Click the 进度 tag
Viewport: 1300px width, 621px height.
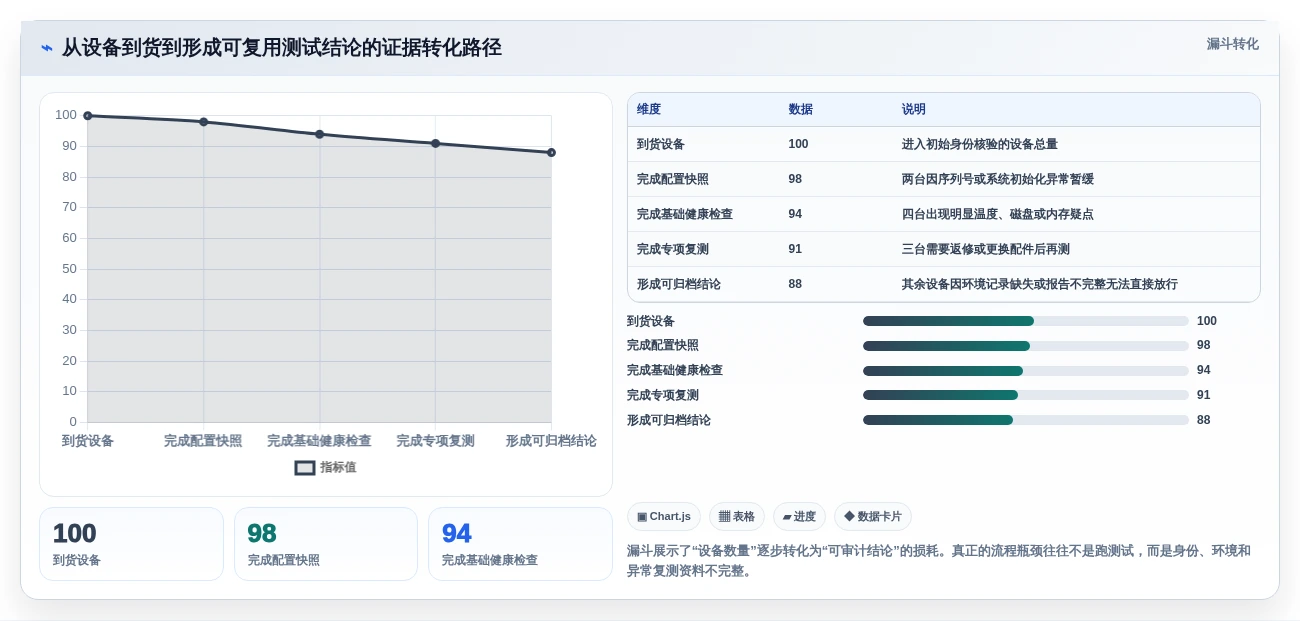(799, 516)
